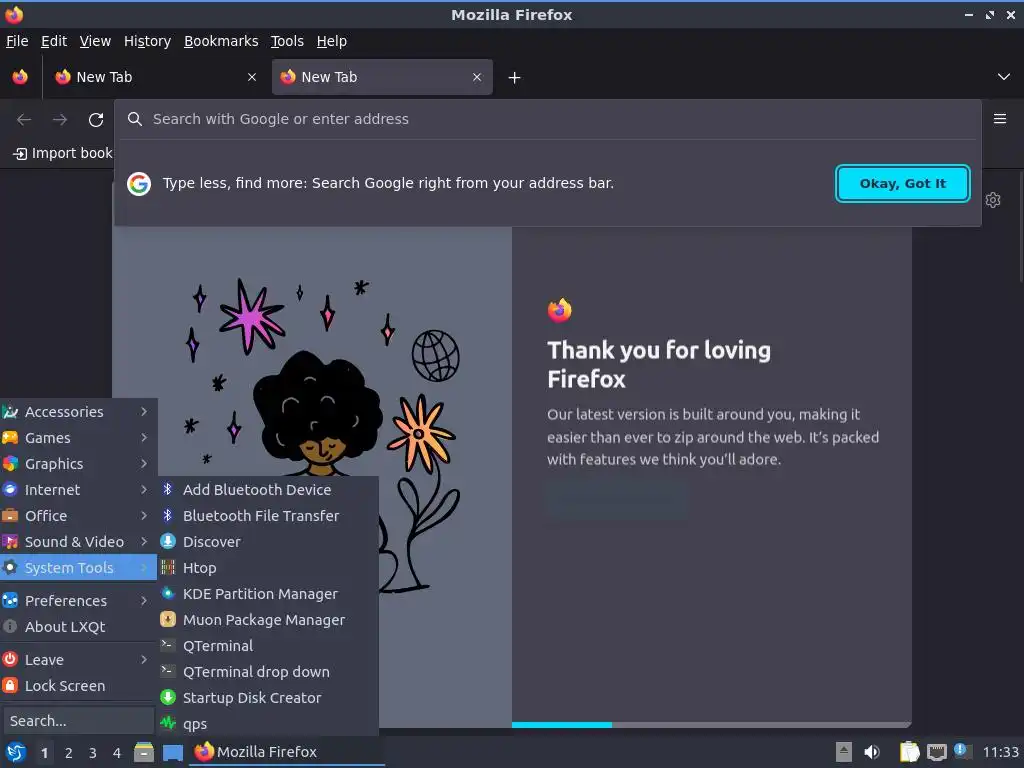
Task: Click the application menu Search field
Action: pos(78,721)
